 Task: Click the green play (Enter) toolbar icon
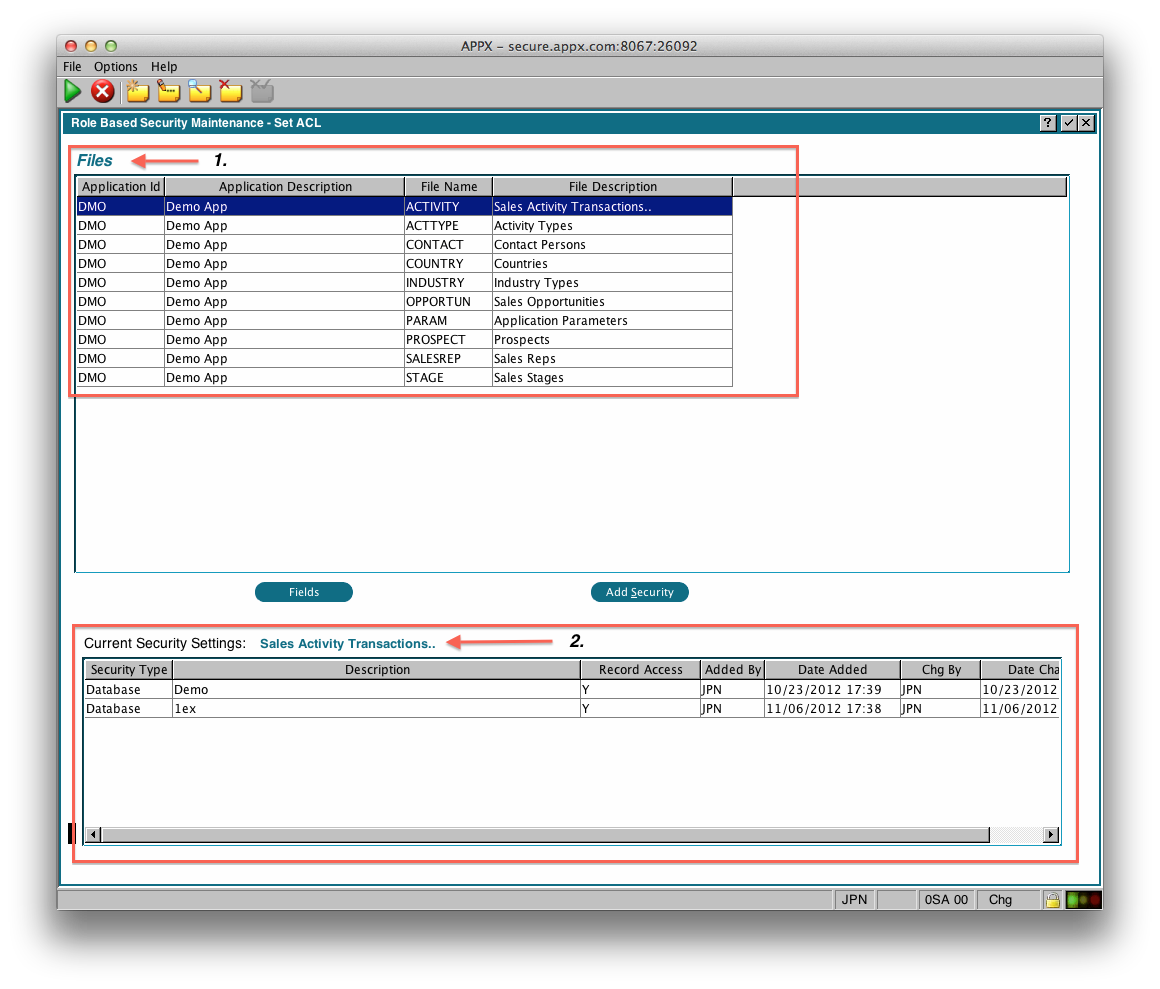[73, 92]
